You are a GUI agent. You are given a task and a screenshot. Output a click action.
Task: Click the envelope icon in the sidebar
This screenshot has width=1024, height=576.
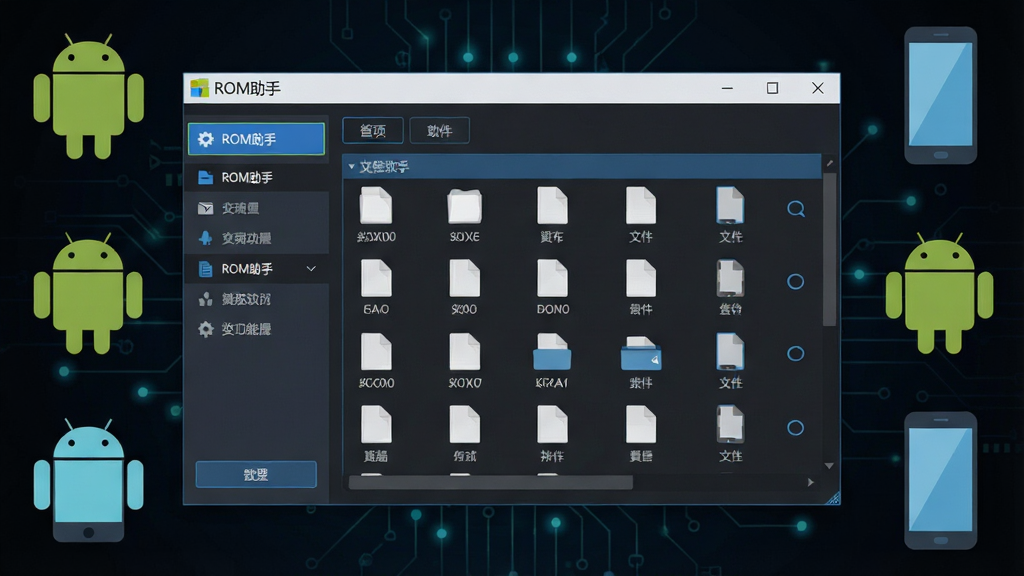205,208
